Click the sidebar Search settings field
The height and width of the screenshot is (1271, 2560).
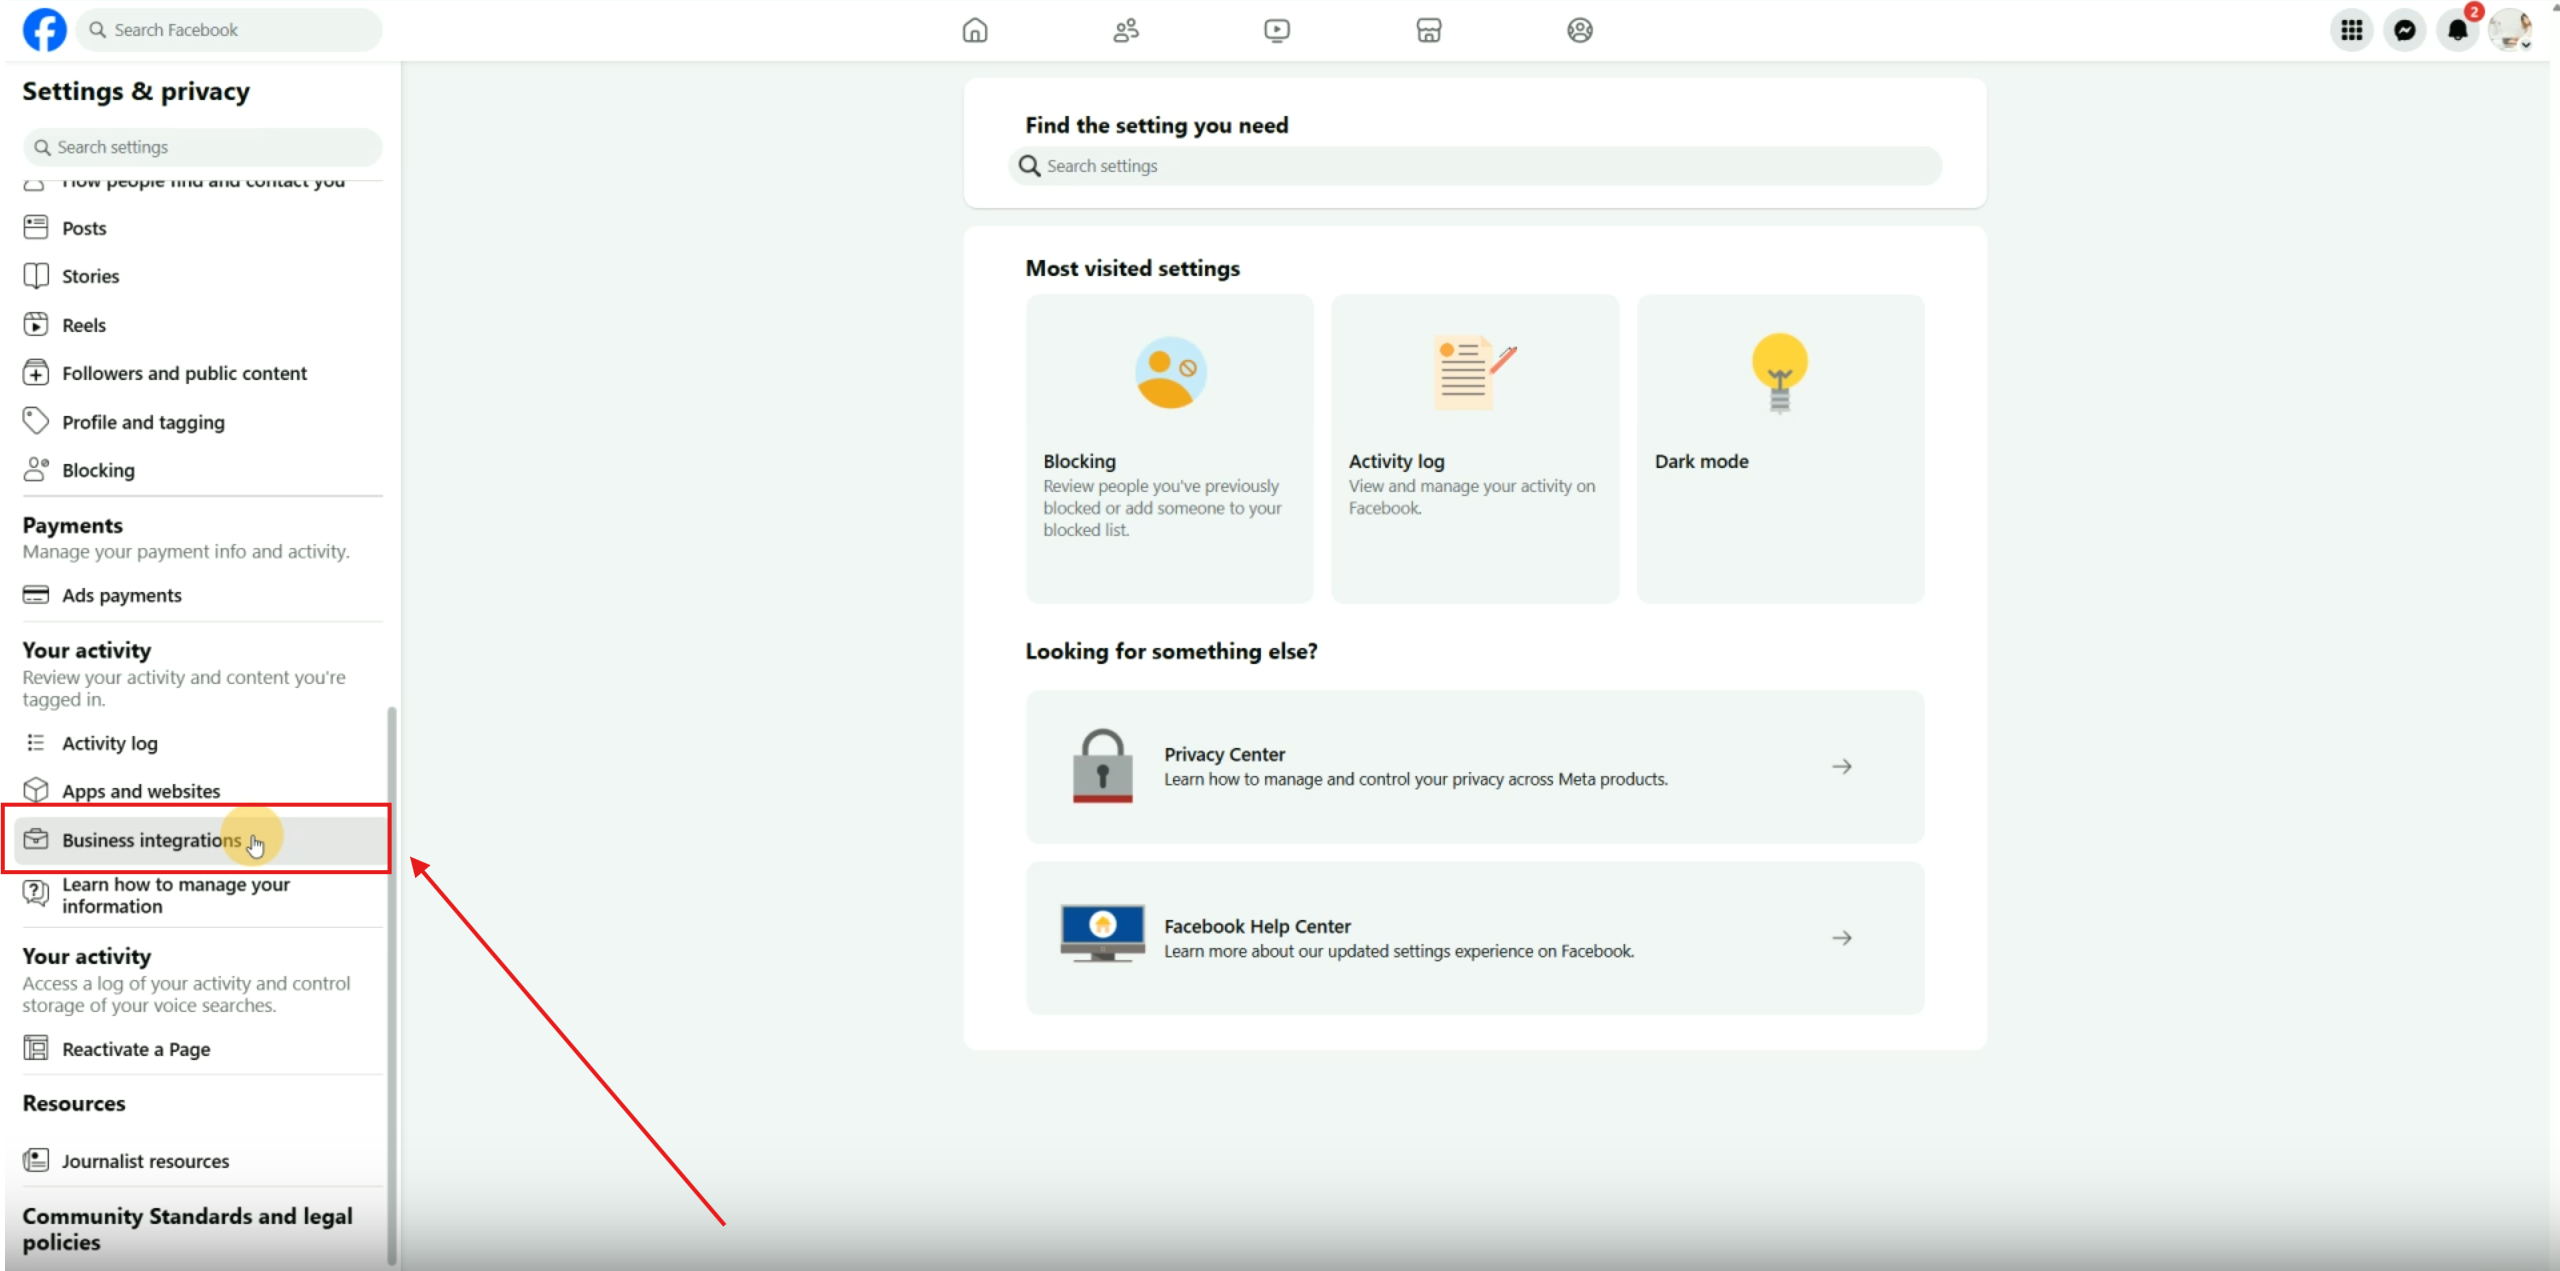click(x=202, y=147)
